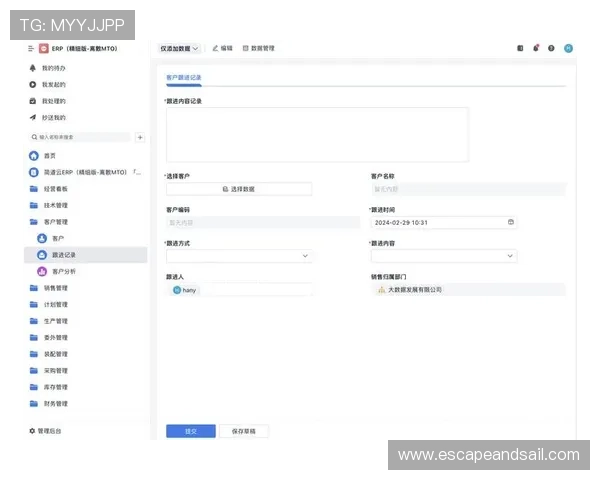Expand the 装配管理 folder

(49, 354)
